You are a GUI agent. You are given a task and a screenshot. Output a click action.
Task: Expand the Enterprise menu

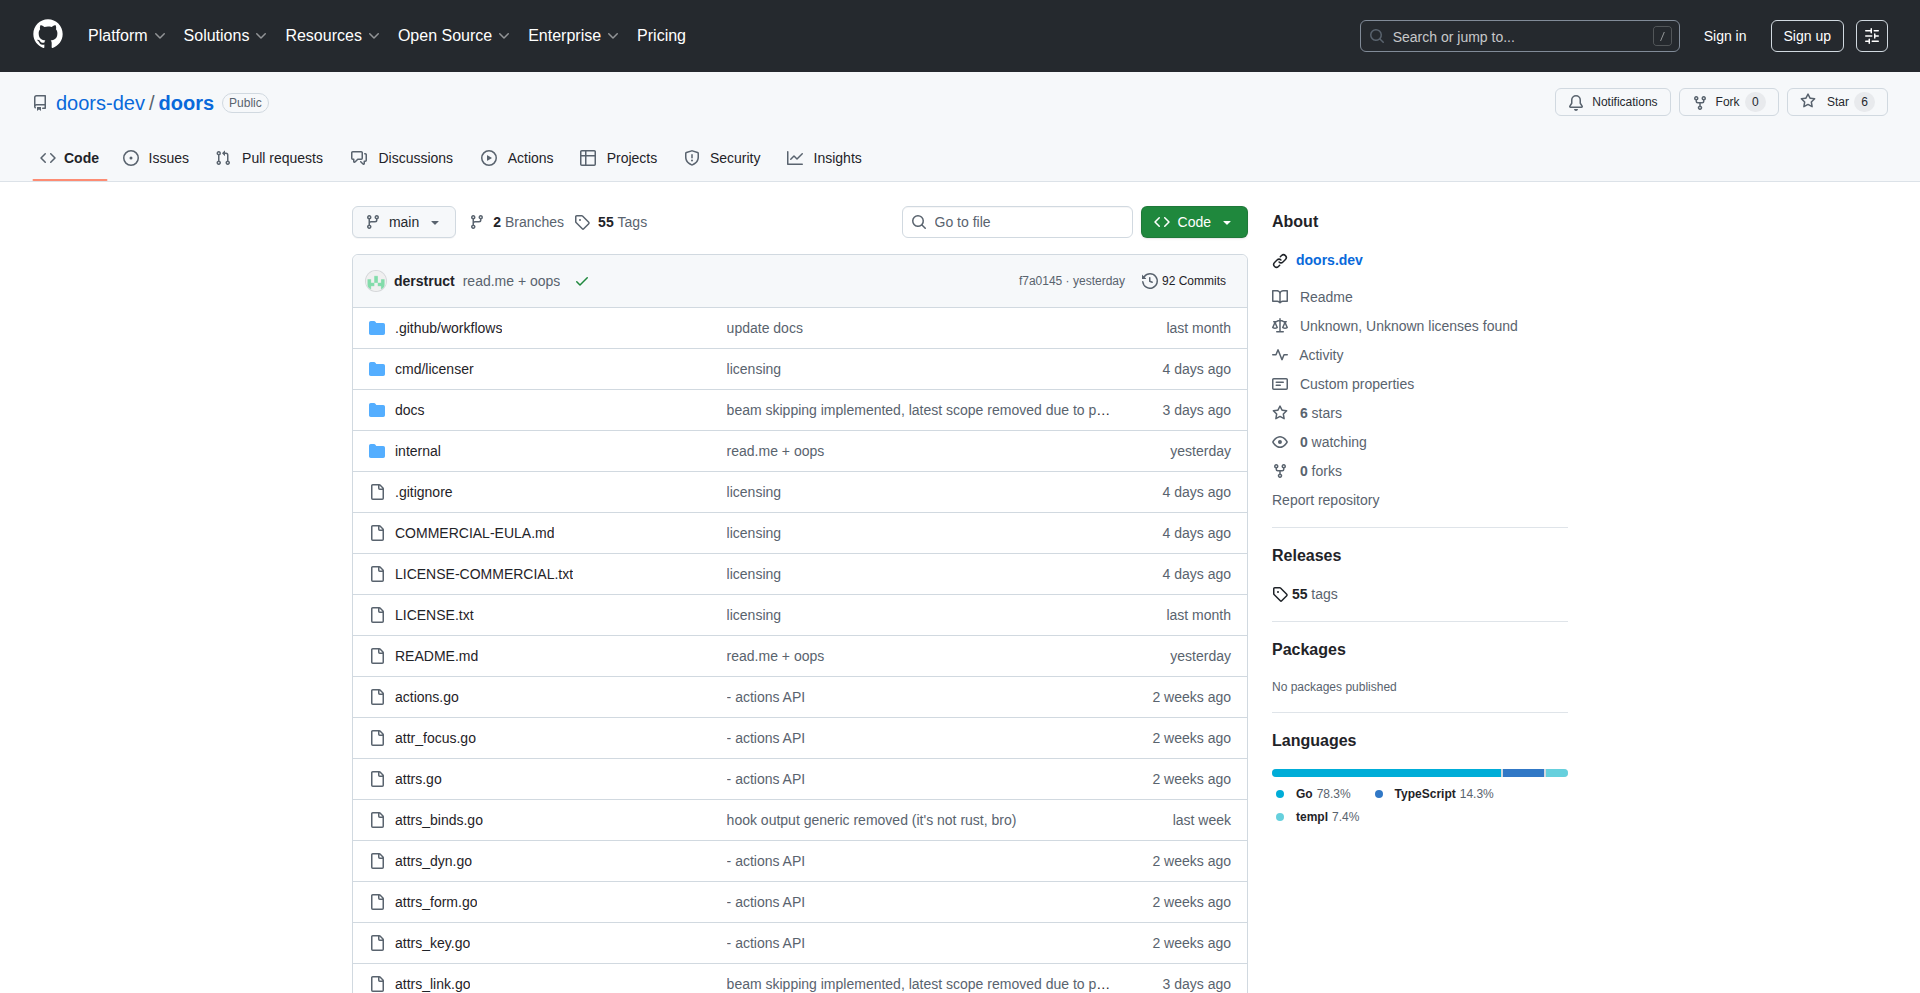pos(573,35)
